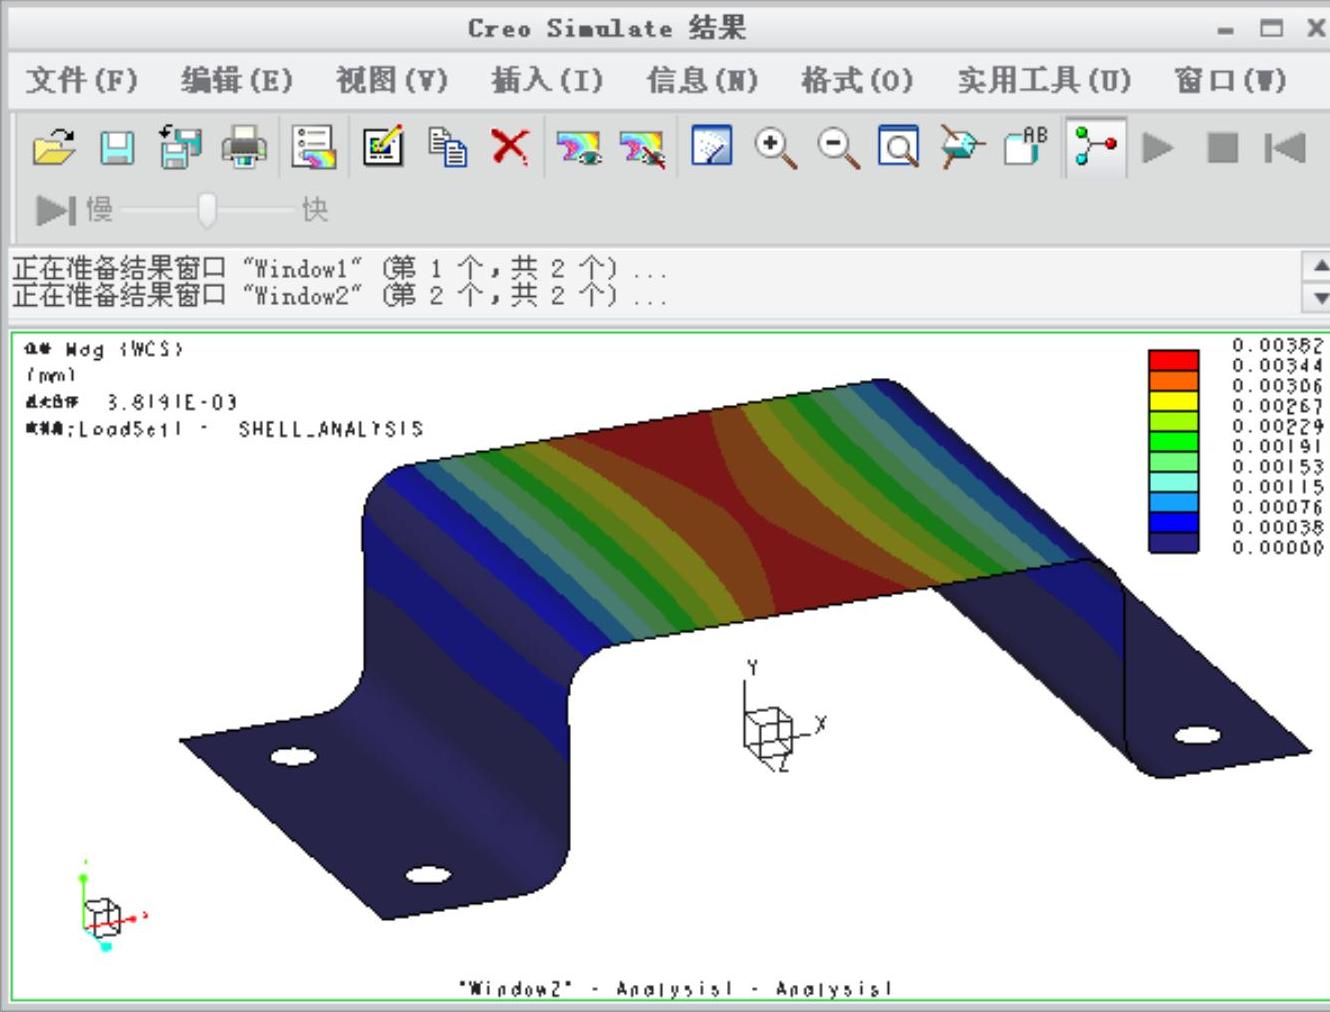Screen dimensions: 1330x1012
Task: Click the AB annotation label icon
Action: pos(1026,146)
